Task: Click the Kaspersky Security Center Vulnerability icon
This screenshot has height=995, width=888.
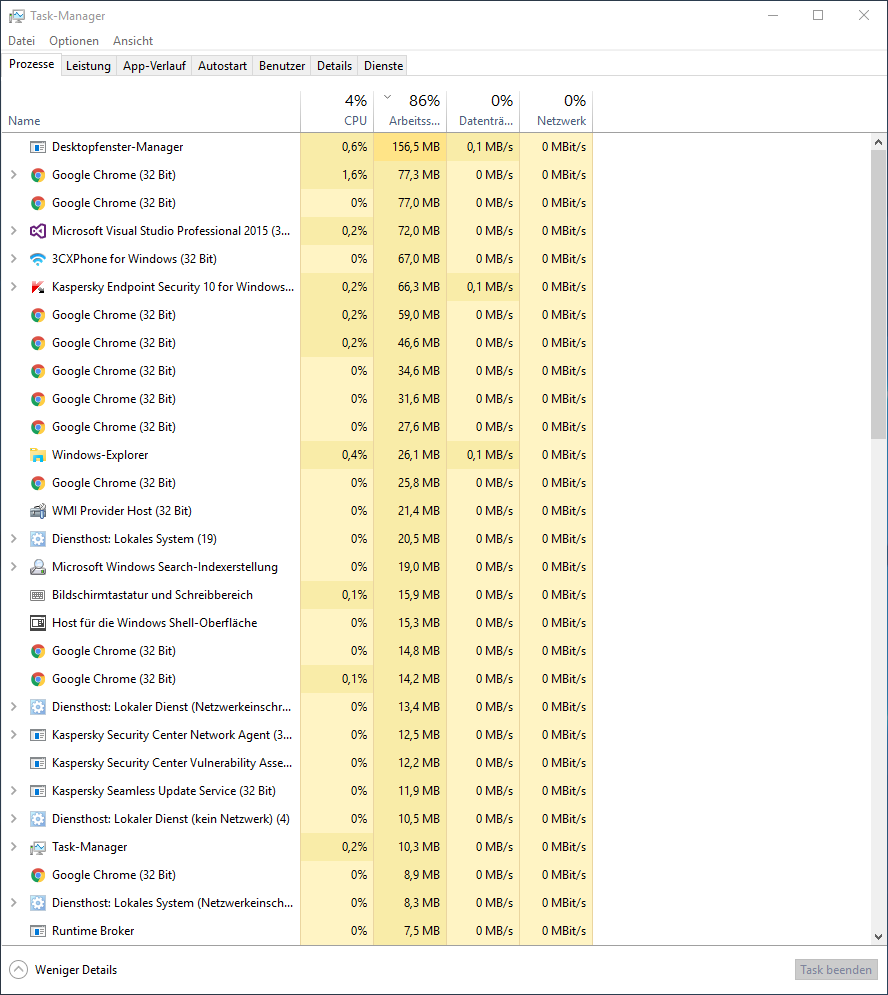Action: click(38, 763)
